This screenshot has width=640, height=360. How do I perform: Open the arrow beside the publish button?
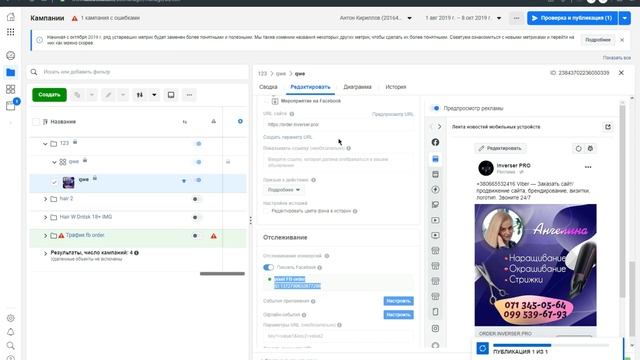(624, 18)
